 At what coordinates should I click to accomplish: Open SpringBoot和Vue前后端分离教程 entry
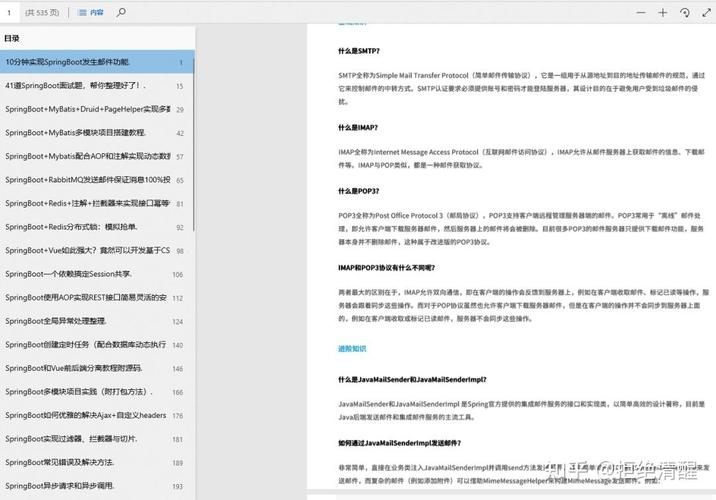click(97, 368)
